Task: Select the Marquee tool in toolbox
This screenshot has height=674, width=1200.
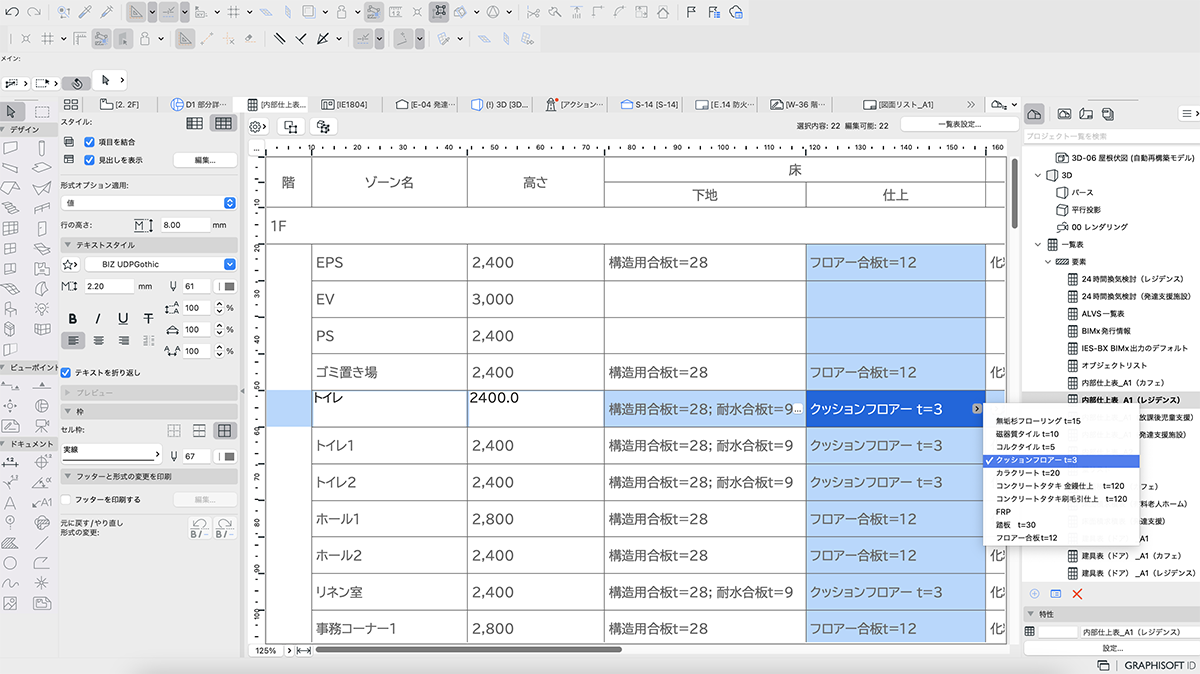Action: click(41, 111)
